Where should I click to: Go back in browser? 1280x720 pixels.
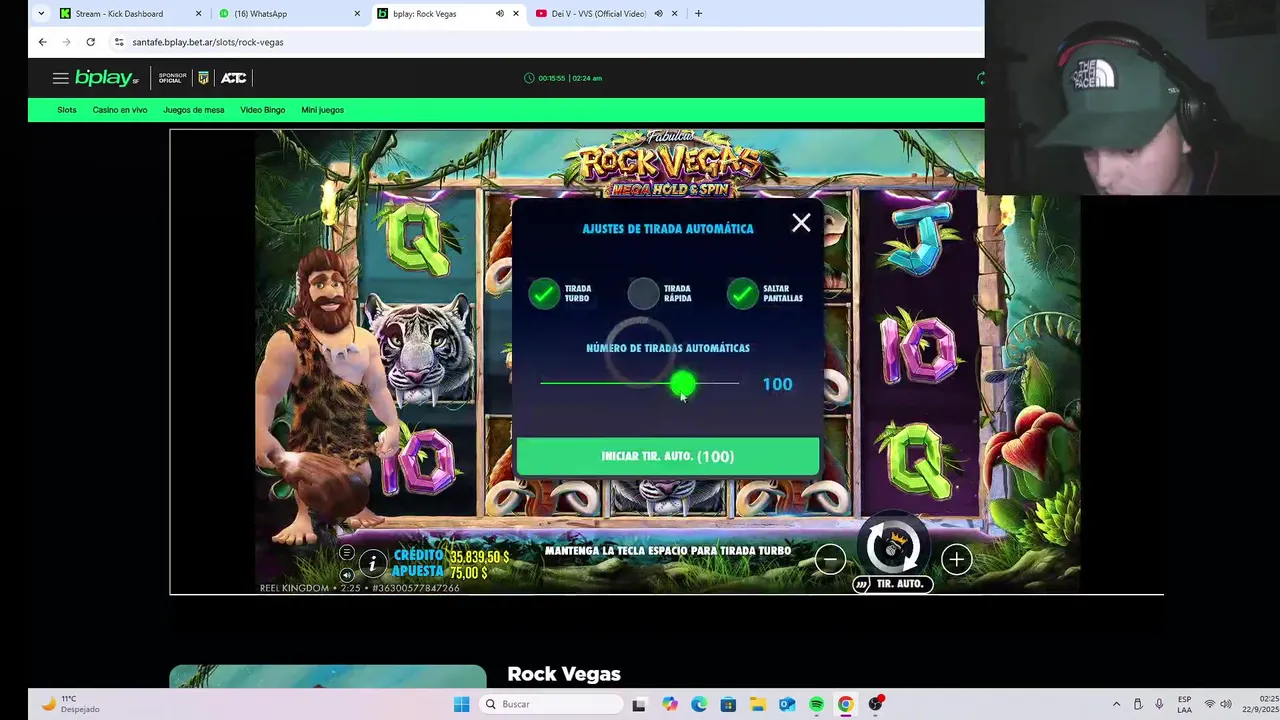(x=42, y=42)
